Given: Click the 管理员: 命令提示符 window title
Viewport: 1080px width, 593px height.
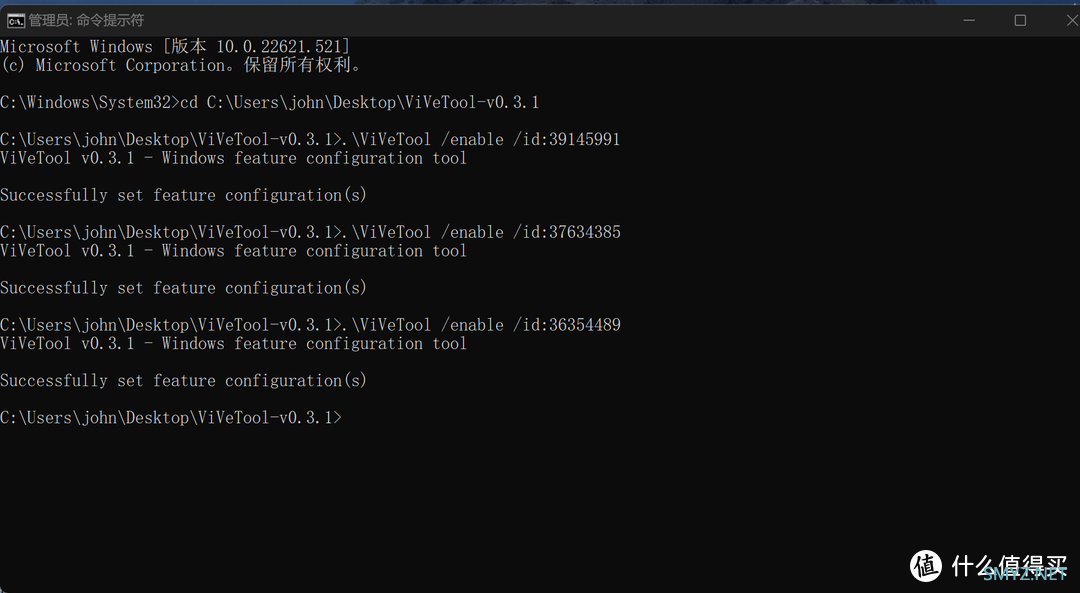Looking at the screenshot, I should pos(86,21).
